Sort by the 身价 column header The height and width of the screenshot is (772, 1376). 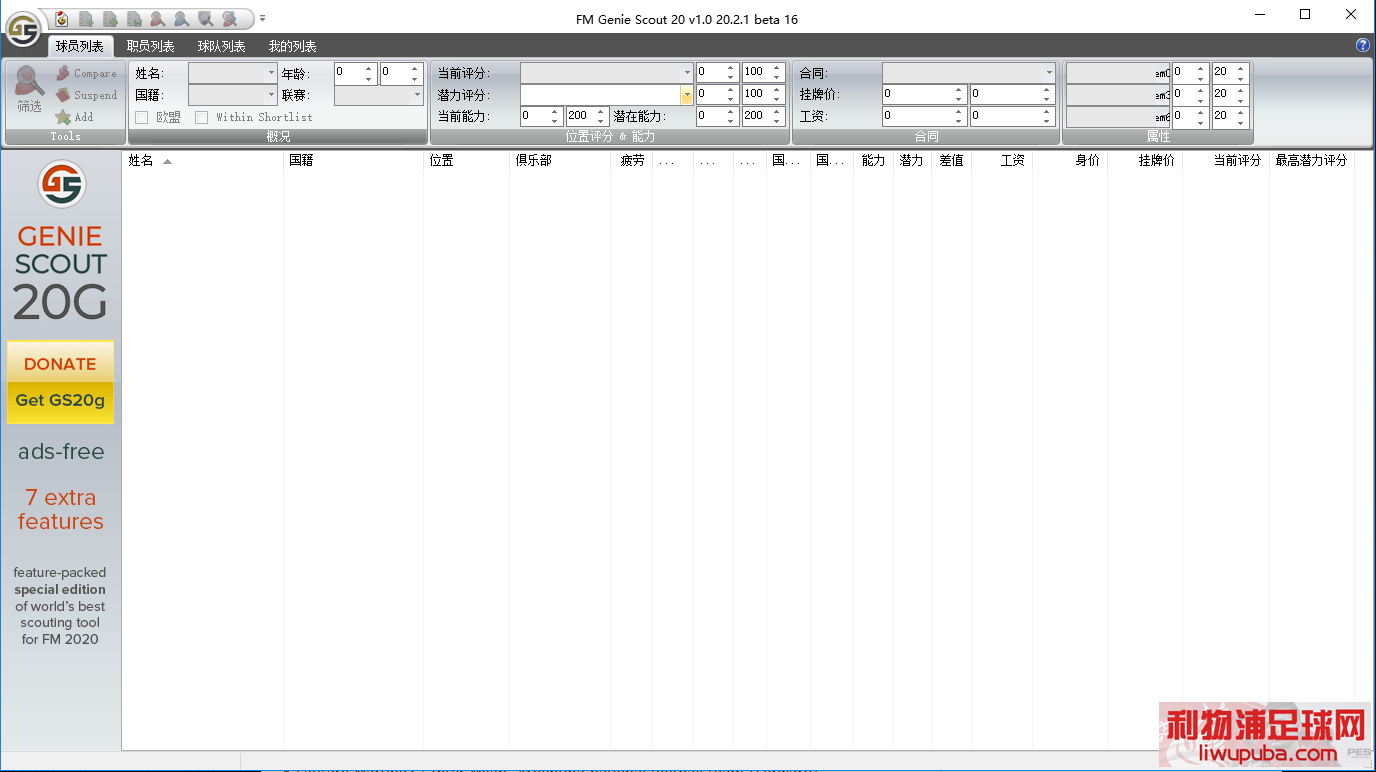coord(1070,160)
